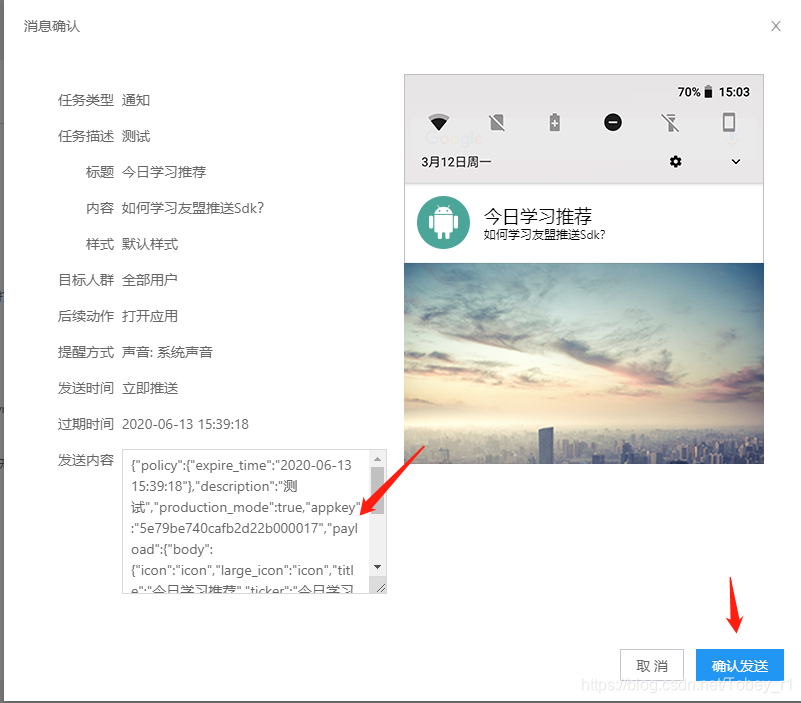Image resolution: width=801 pixels, height=703 pixels.
Task: Click the no-SIM signal icon in the preview
Action: pyautogui.click(x=498, y=121)
